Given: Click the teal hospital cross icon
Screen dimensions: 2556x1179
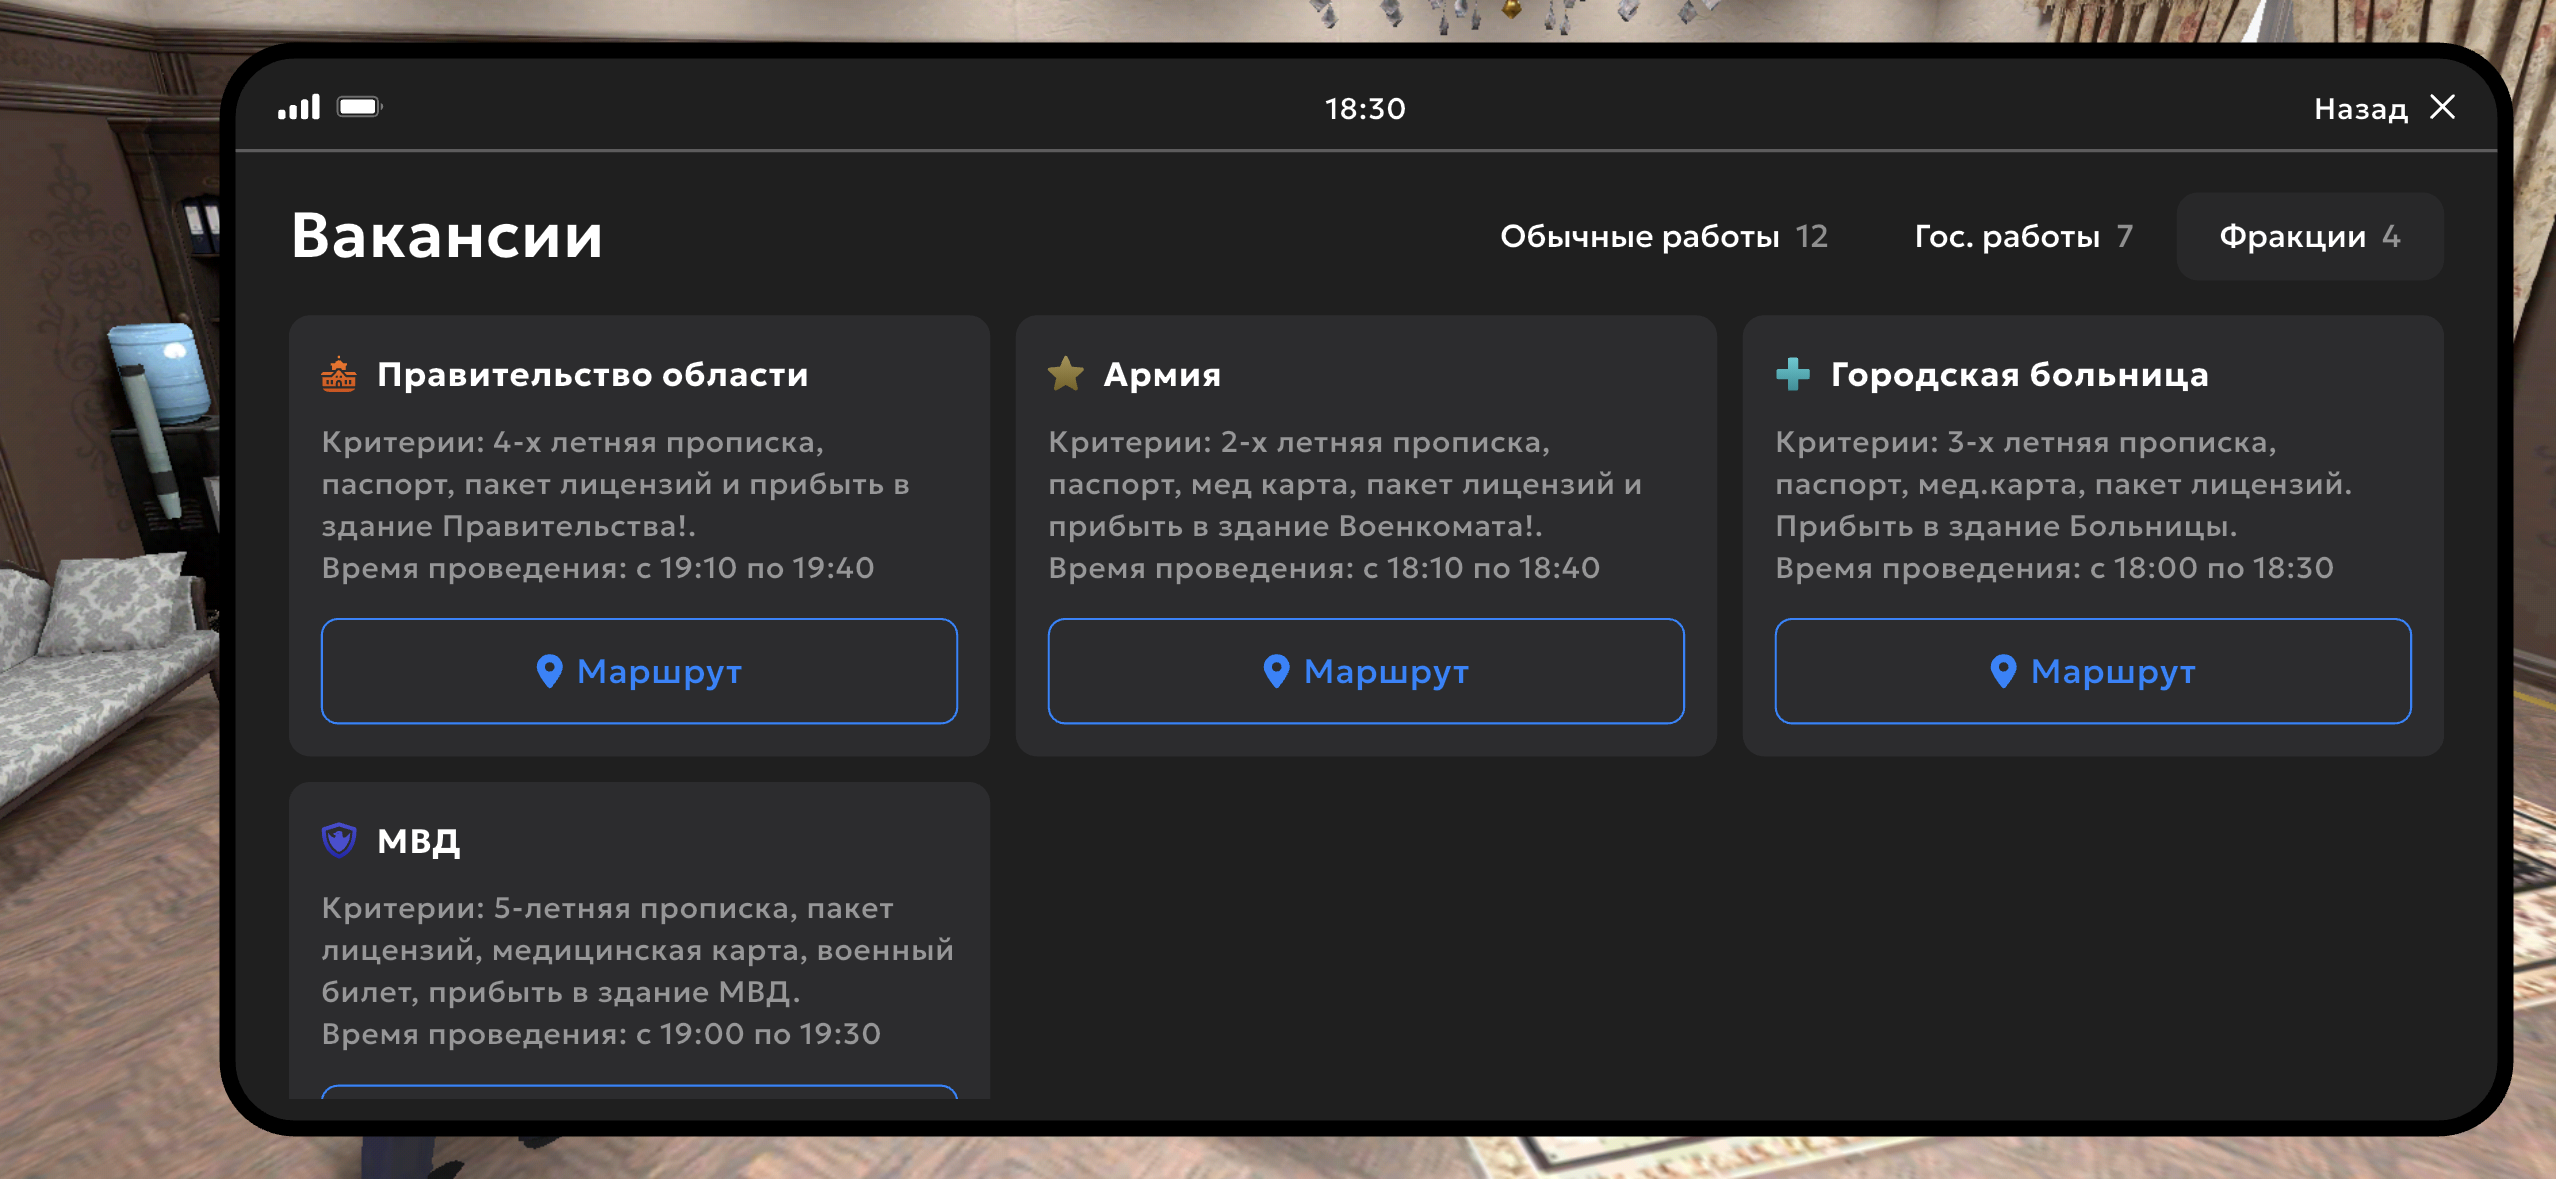Looking at the screenshot, I should 1792,374.
